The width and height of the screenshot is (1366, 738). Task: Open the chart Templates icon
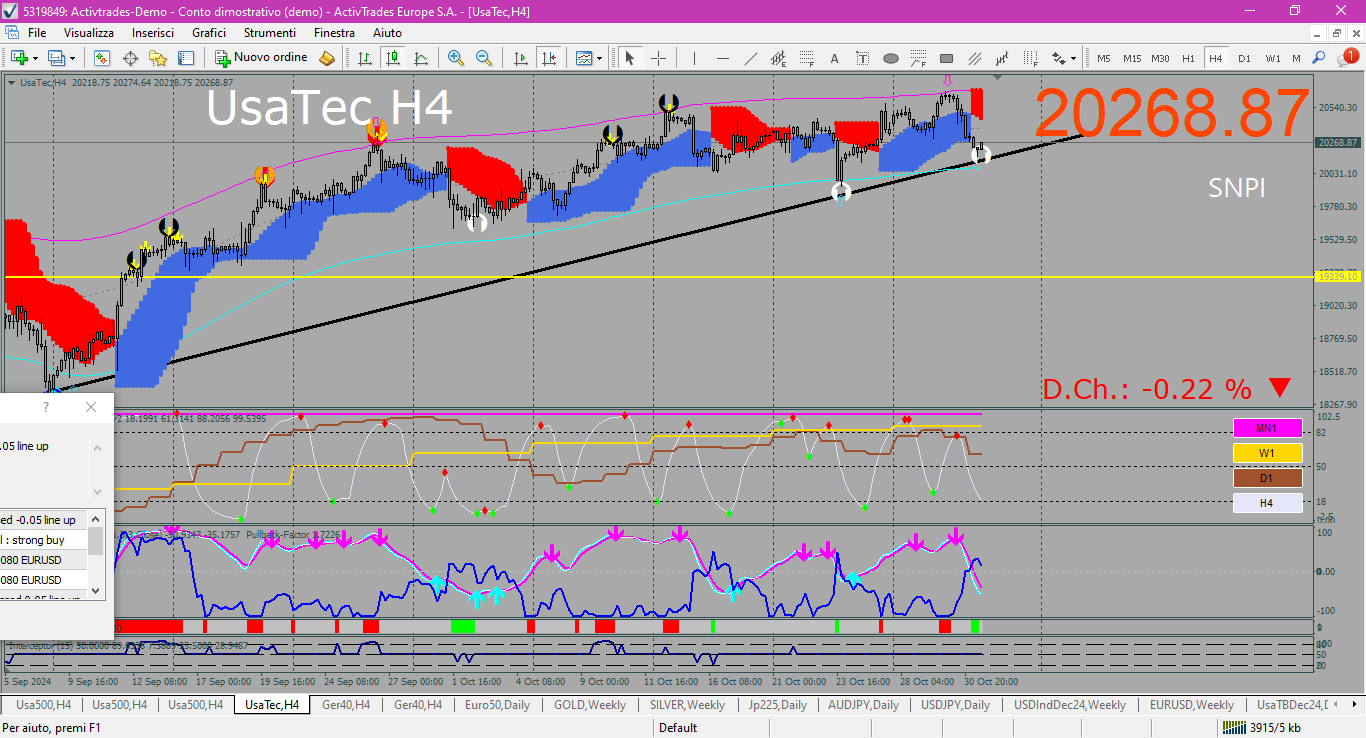[584, 58]
